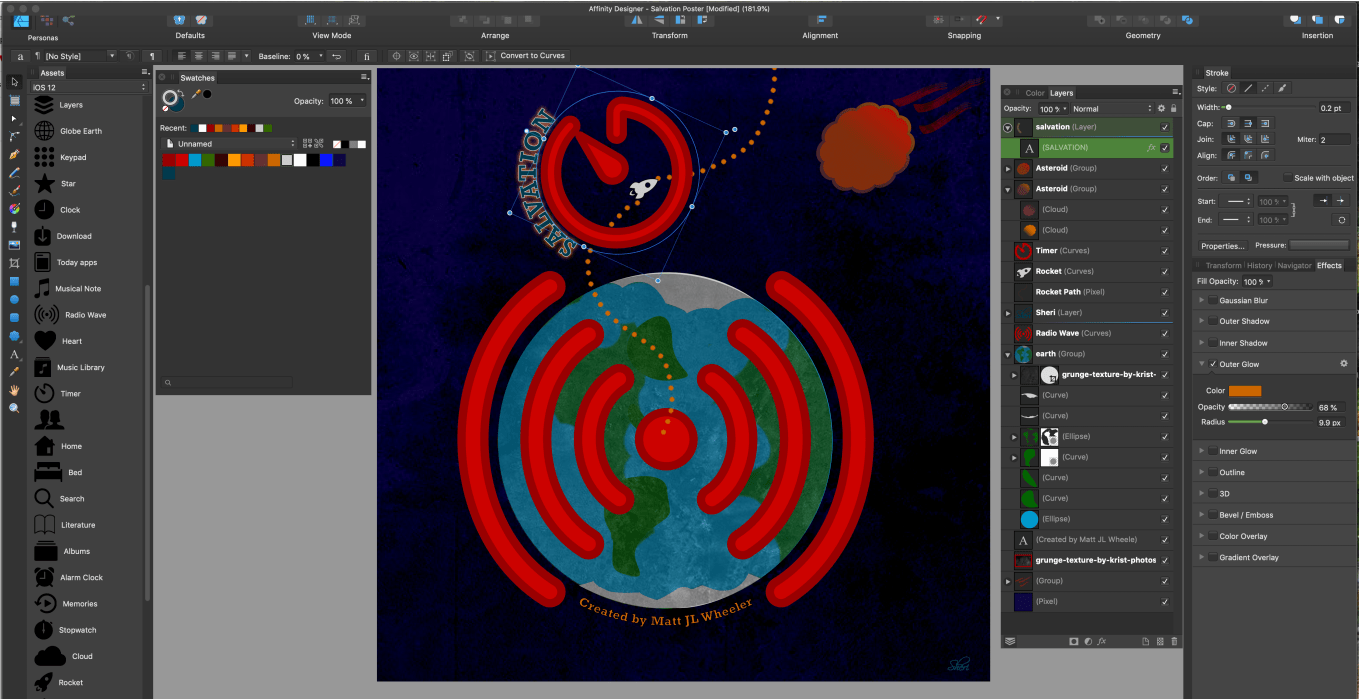Image resolution: width=1359 pixels, height=699 pixels.
Task: Check the Scale with object option
Action: [1287, 178]
